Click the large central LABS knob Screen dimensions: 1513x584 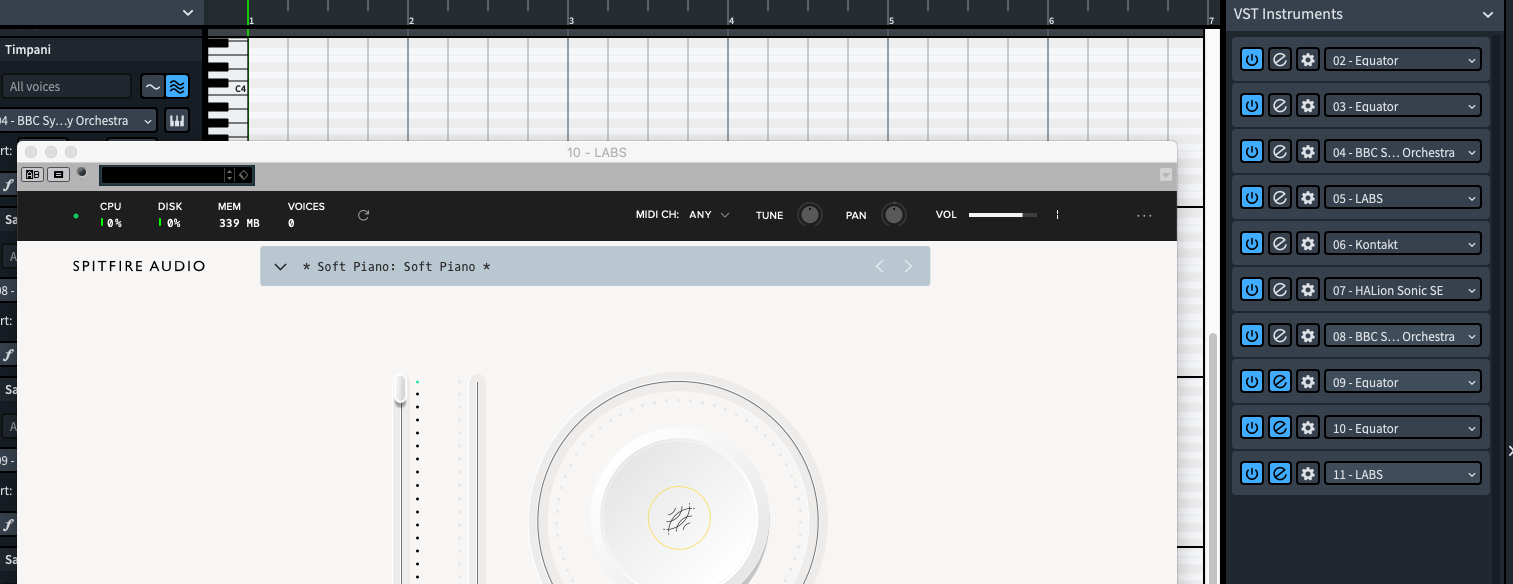(679, 518)
